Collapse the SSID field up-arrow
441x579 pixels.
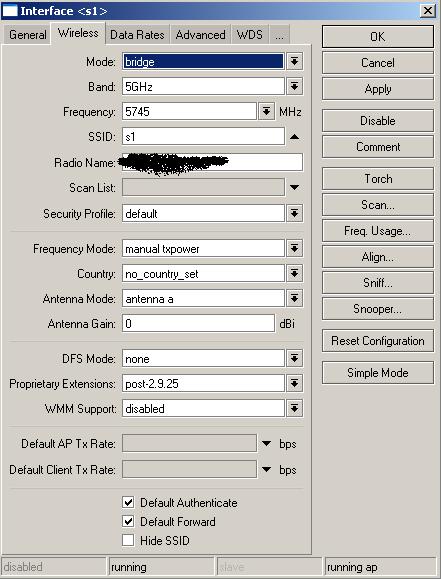tap(294, 137)
